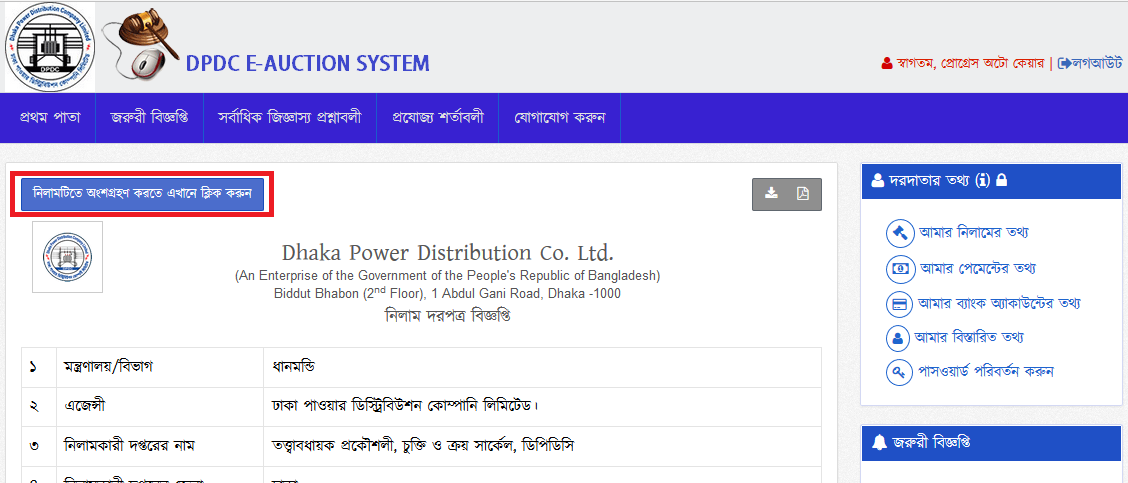Viewport: 1128px width, 483px height.
Task: Click the user icon next to স্বাগতম
Action: pyautogui.click(x=887, y=64)
